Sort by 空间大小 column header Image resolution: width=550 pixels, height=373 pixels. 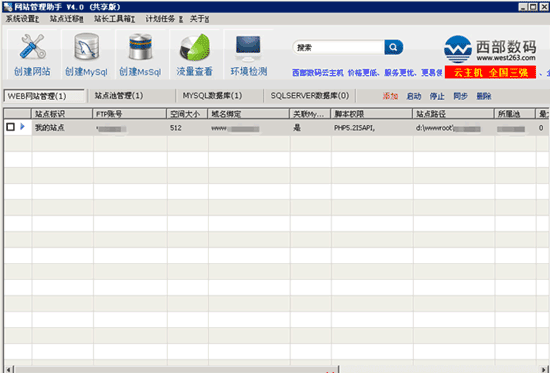187,114
